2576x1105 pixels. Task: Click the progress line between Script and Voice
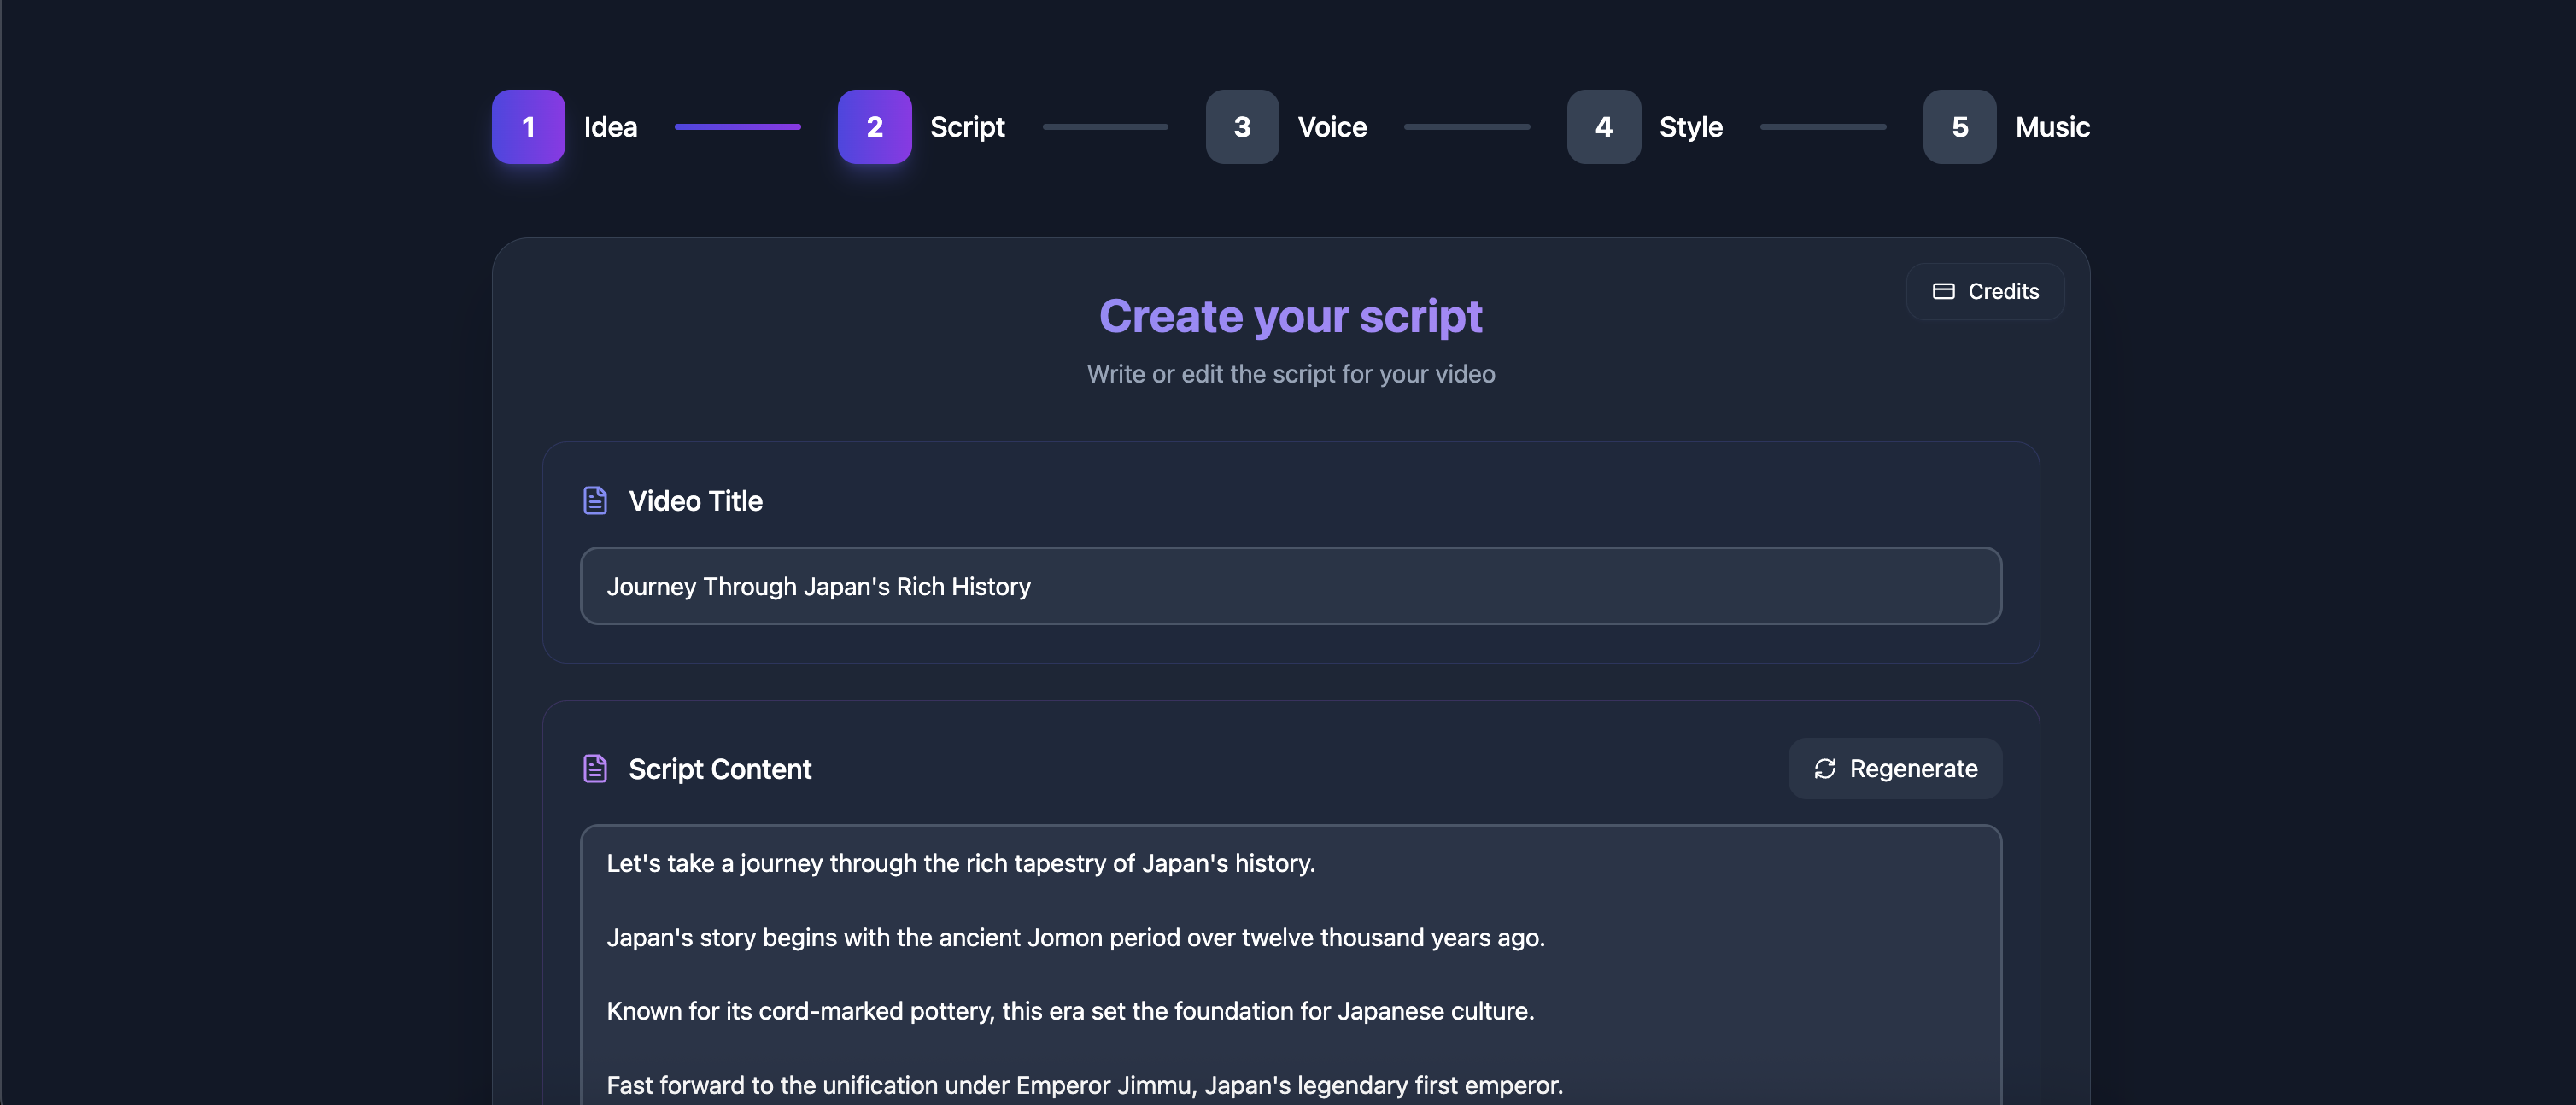1105,127
